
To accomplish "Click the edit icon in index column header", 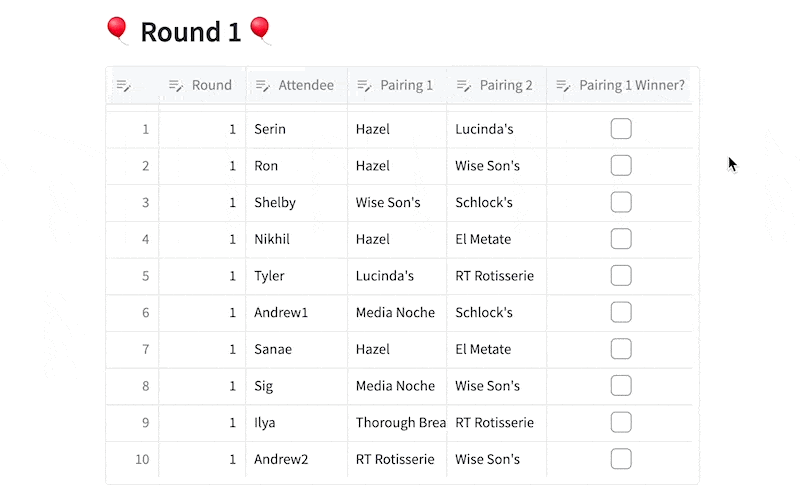I will pos(123,86).
